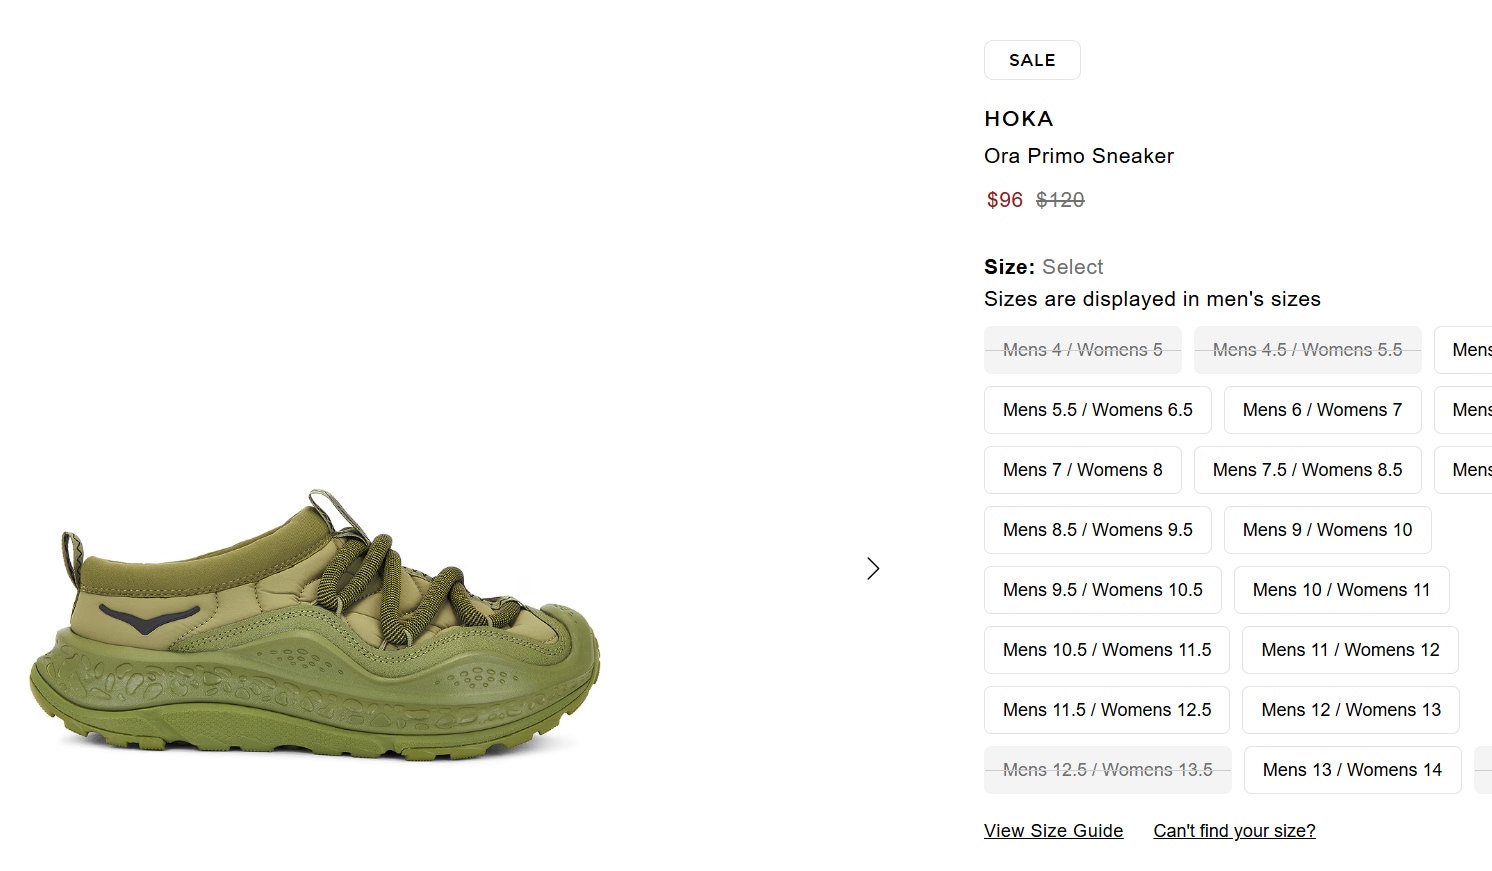Choose size Mens 10.5 / Womens 11.5
This screenshot has height=871, width=1492.
[1106, 650]
